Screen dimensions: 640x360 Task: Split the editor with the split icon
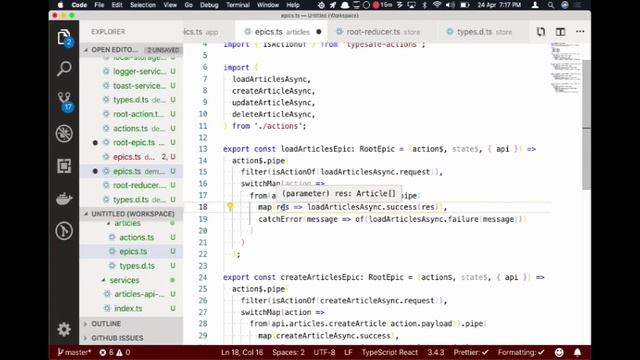click(560, 32)
